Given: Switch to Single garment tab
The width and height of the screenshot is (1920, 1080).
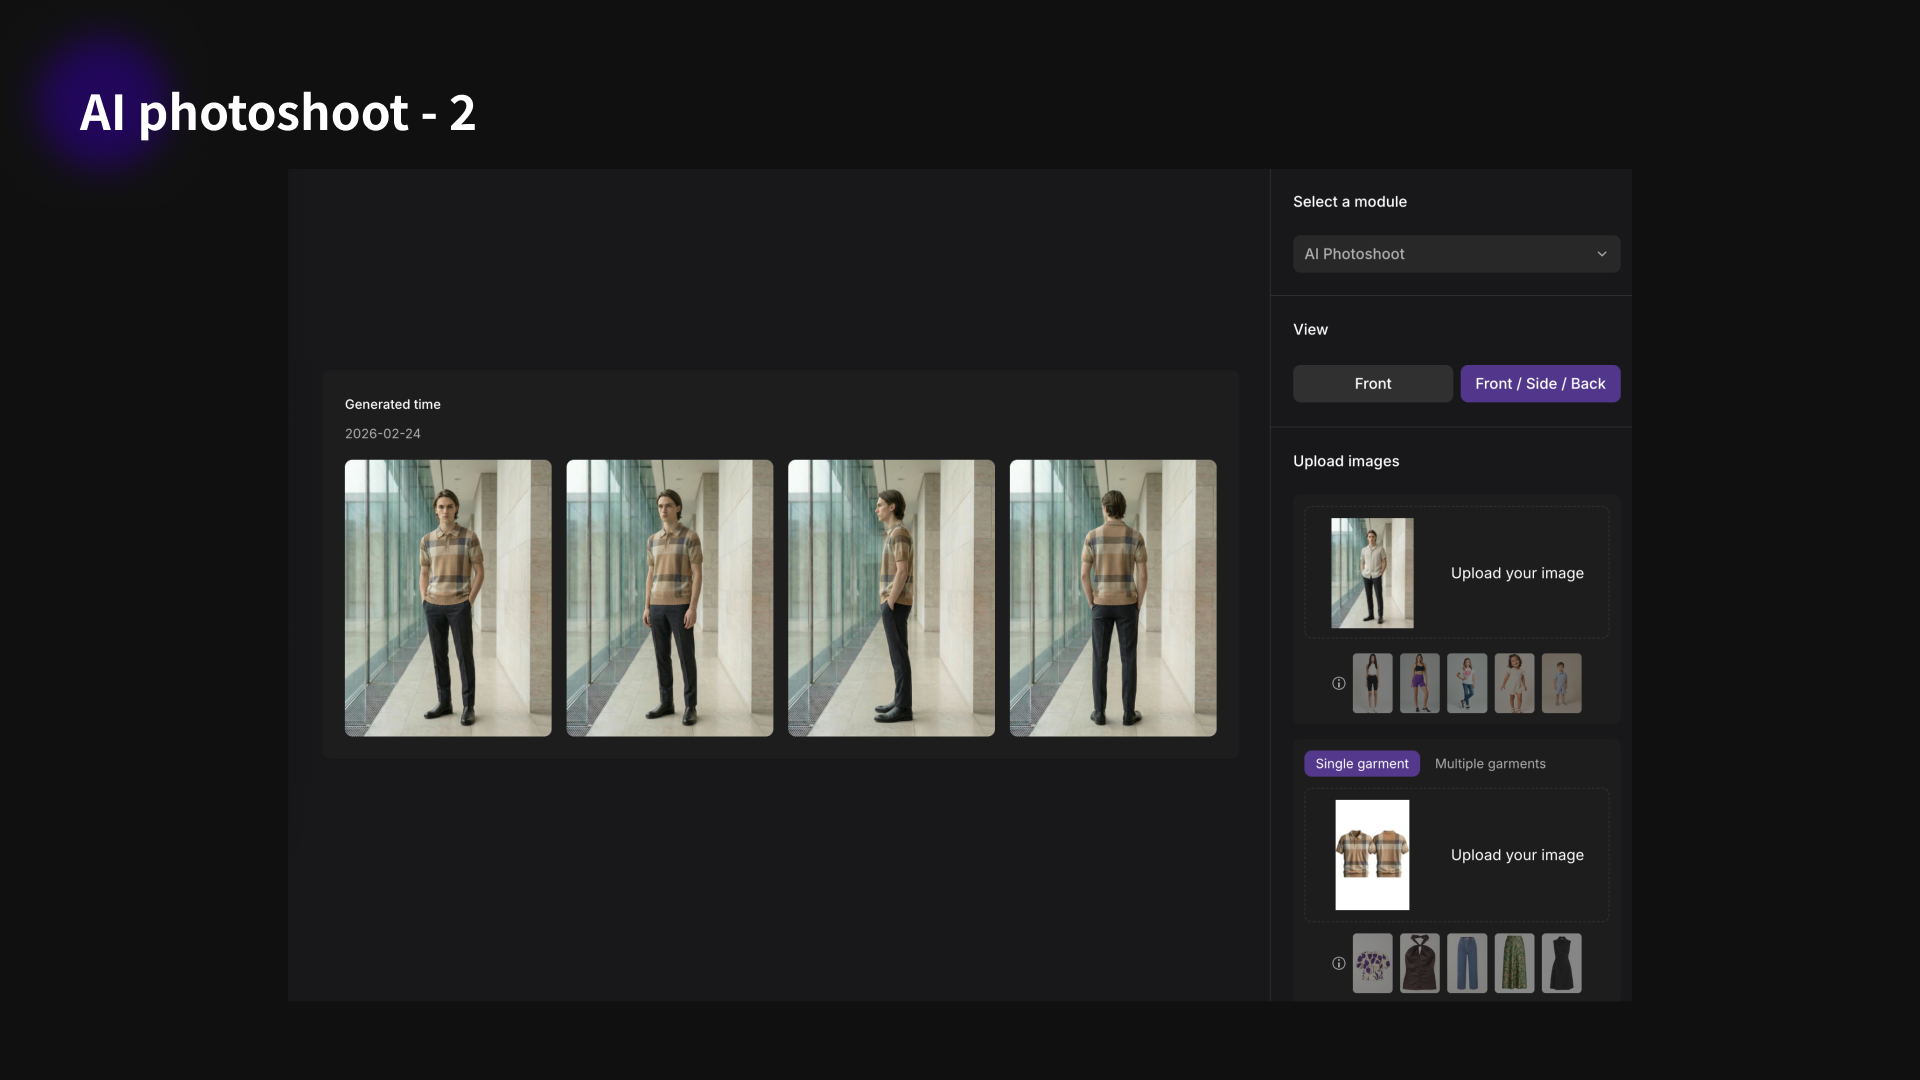Looking at the screenshot, I should click(1361, 764).
